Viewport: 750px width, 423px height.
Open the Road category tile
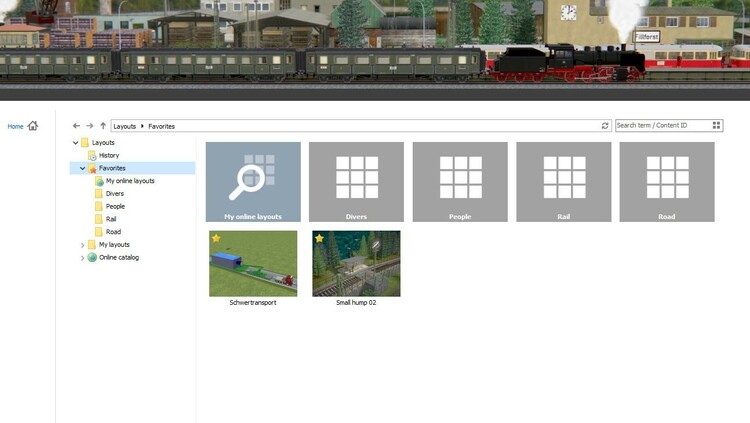[666, 181]
